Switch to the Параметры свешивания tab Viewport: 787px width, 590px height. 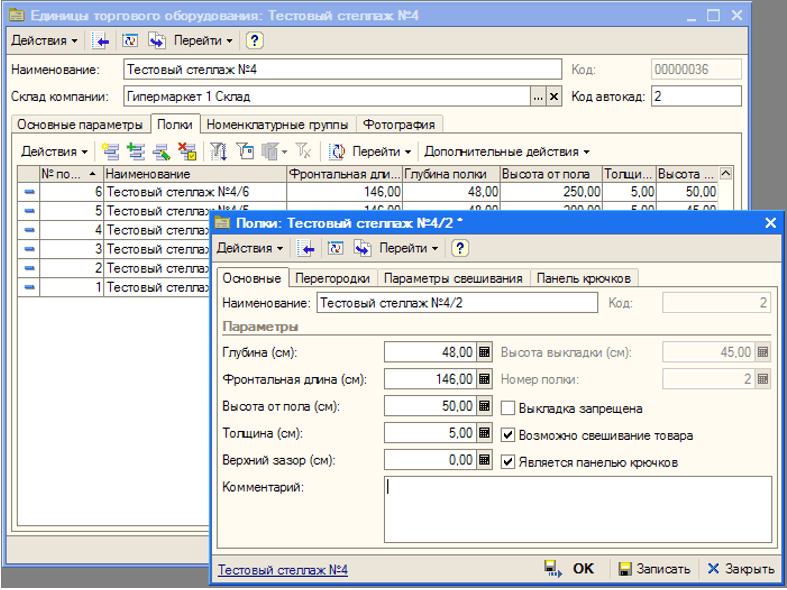point(453,278)
